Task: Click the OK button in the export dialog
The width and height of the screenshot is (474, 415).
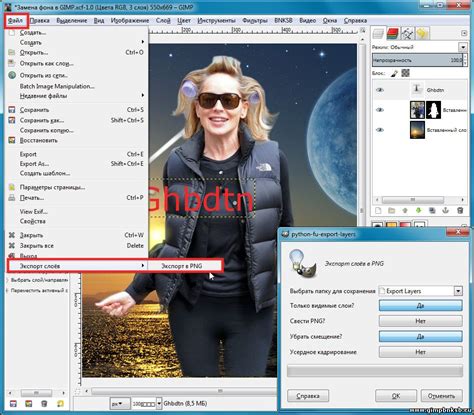Action: pos(396,396)
